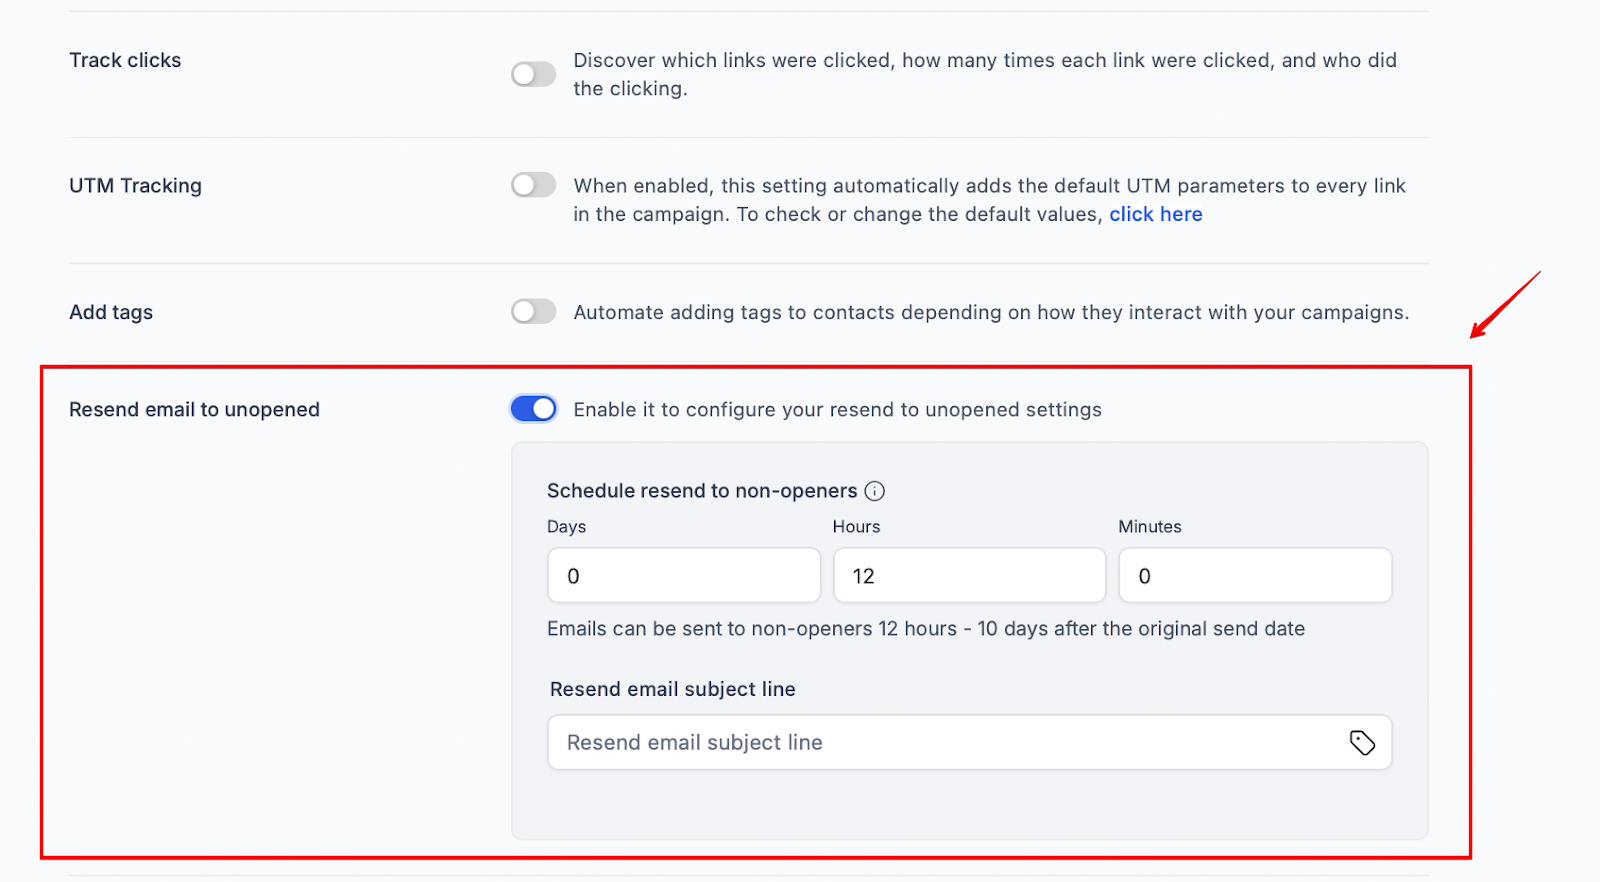Enable the Add tags toggle
Image resolution: width=1600 pixels, height=882 pixels.
[x=533, y=312]
